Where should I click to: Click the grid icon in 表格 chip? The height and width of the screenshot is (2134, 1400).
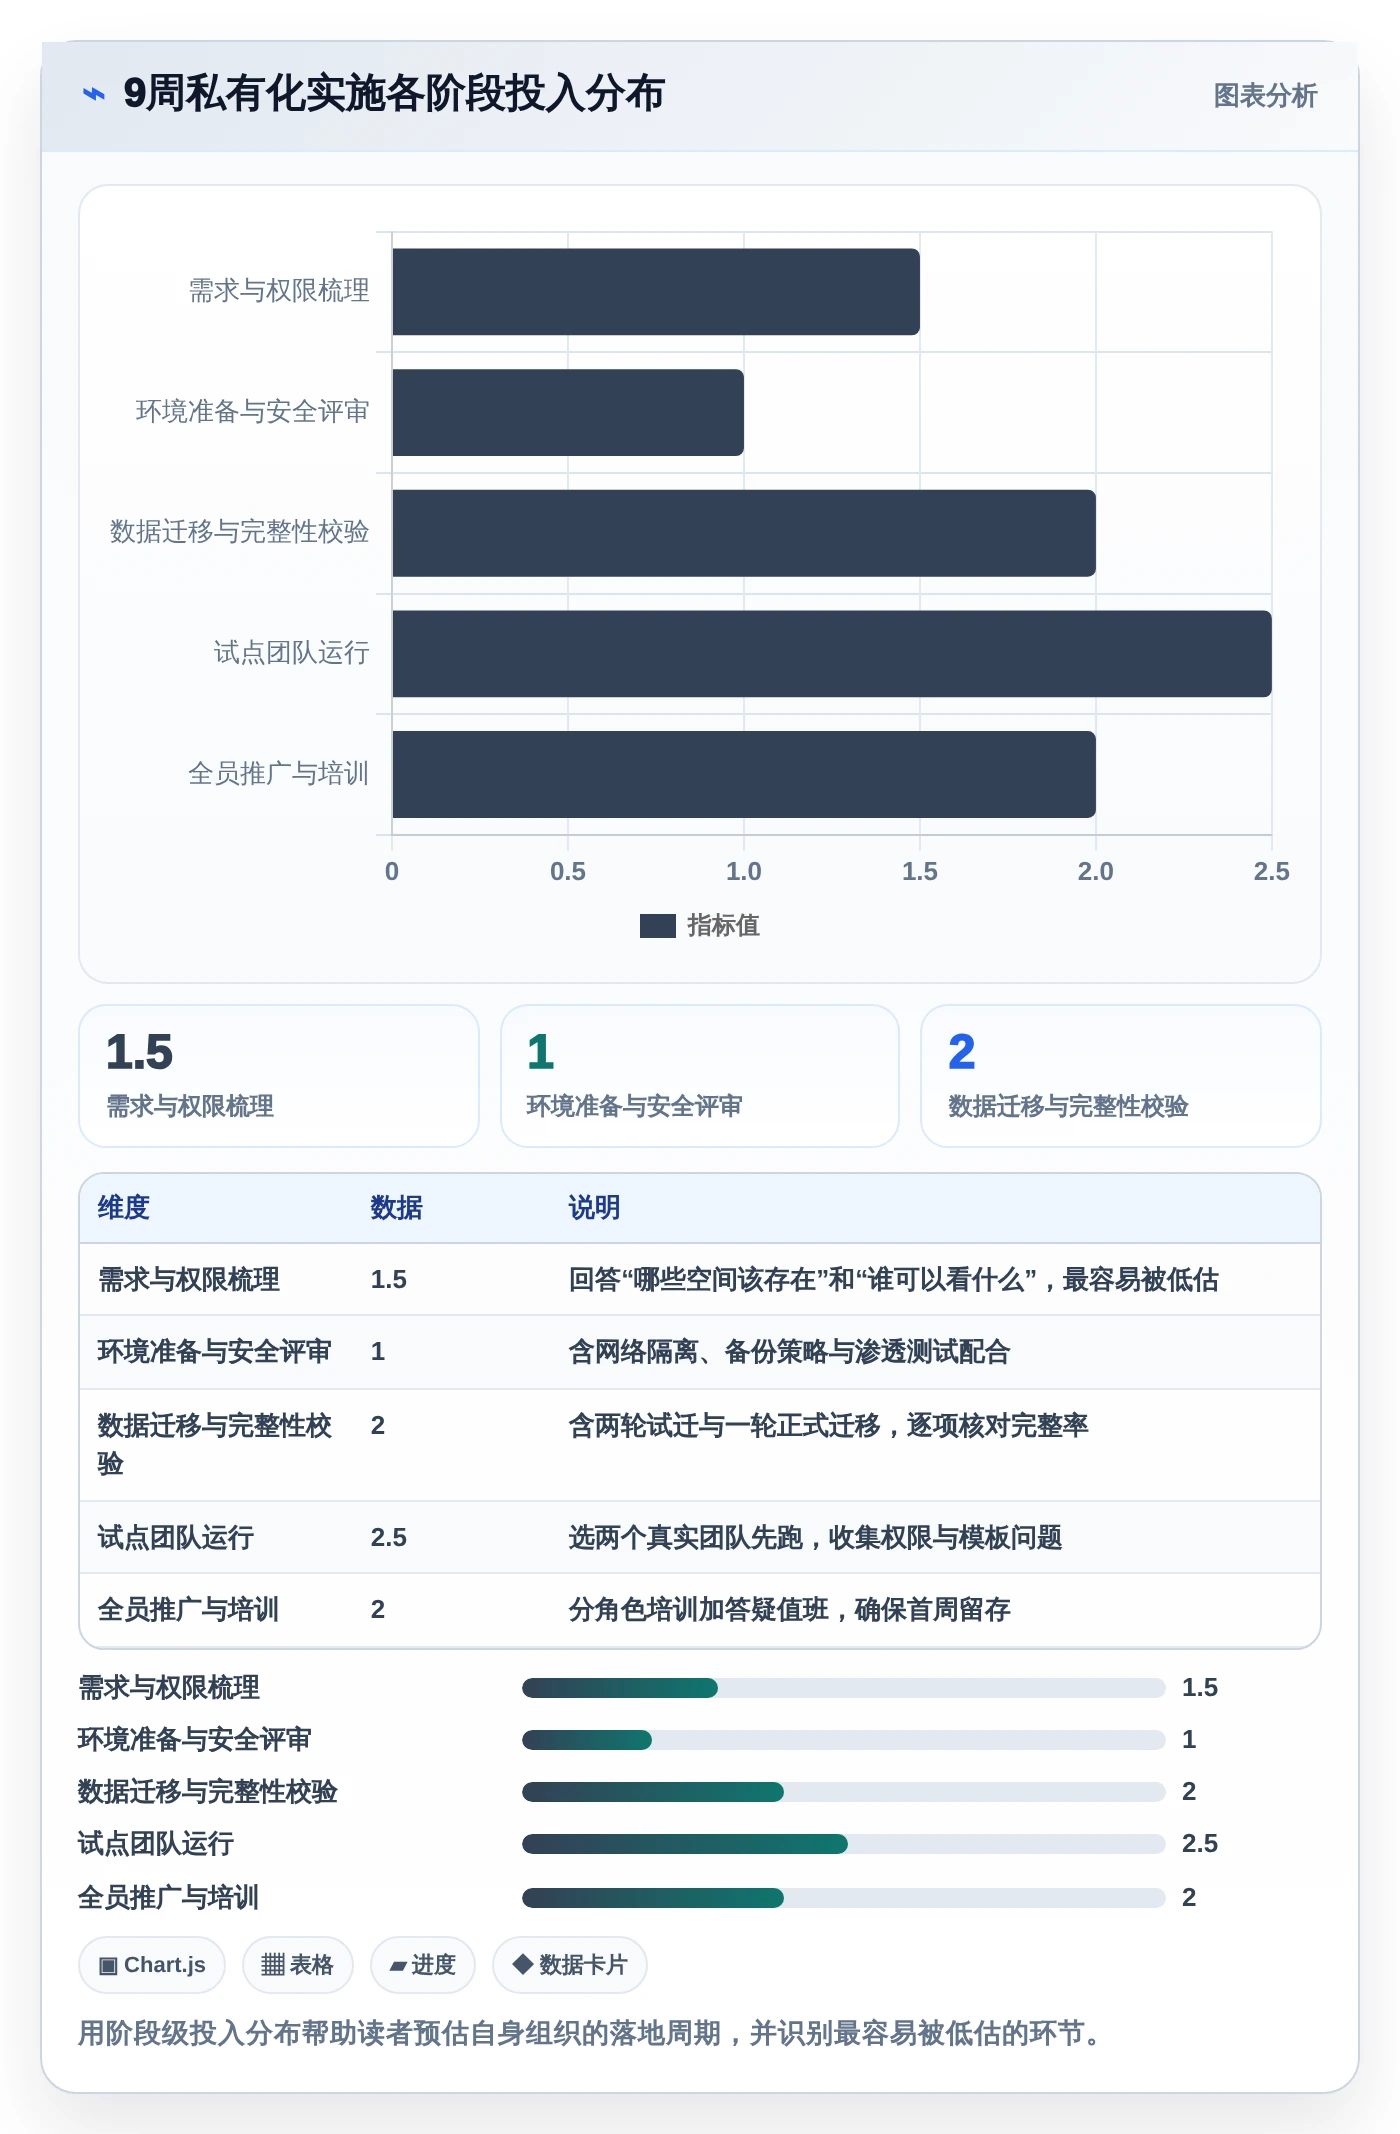(x=273, y=1966)
